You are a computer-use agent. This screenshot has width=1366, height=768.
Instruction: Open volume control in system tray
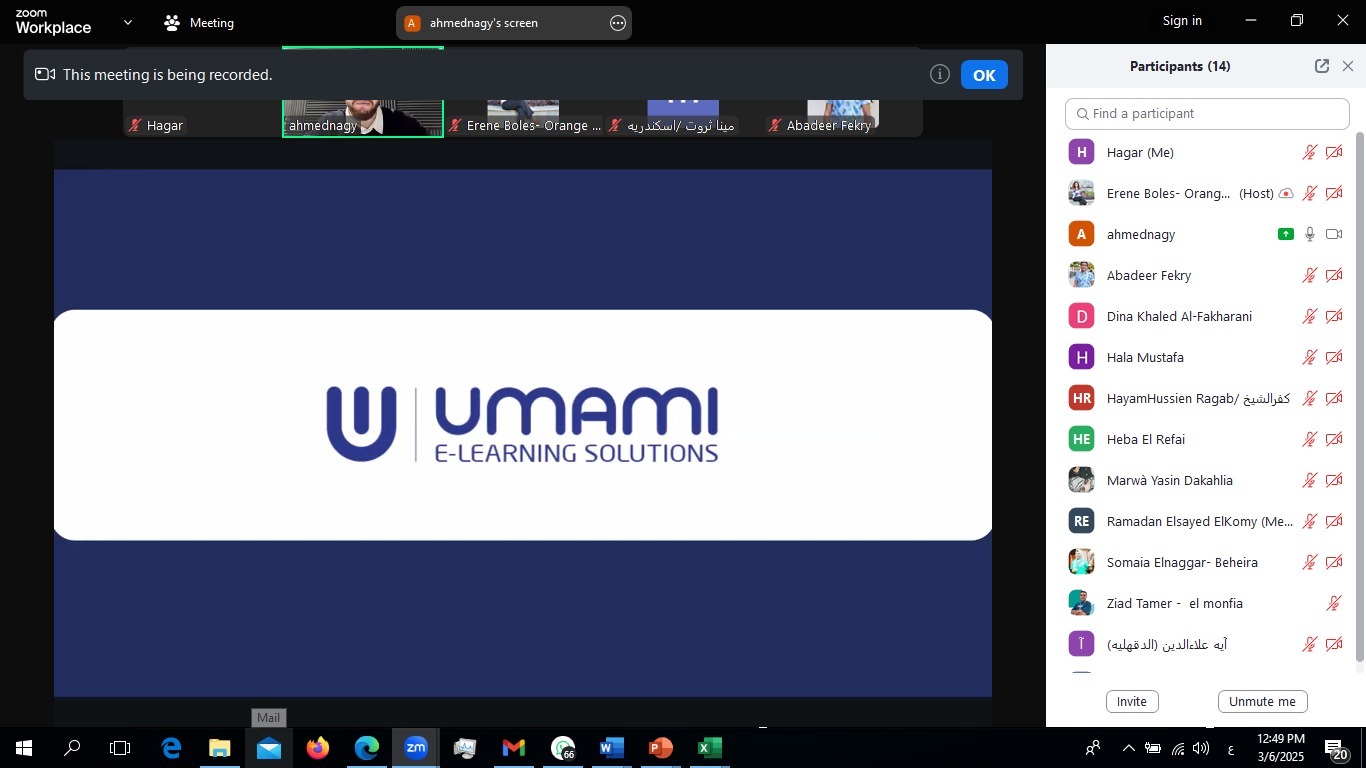[x=1201, y=748]
